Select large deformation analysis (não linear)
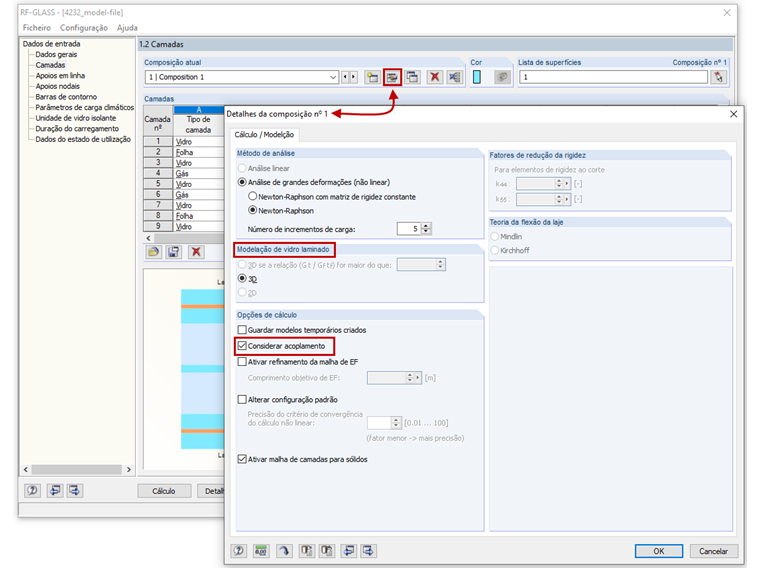The height and width of the screenshot is (568, 760). pos(242,182)
